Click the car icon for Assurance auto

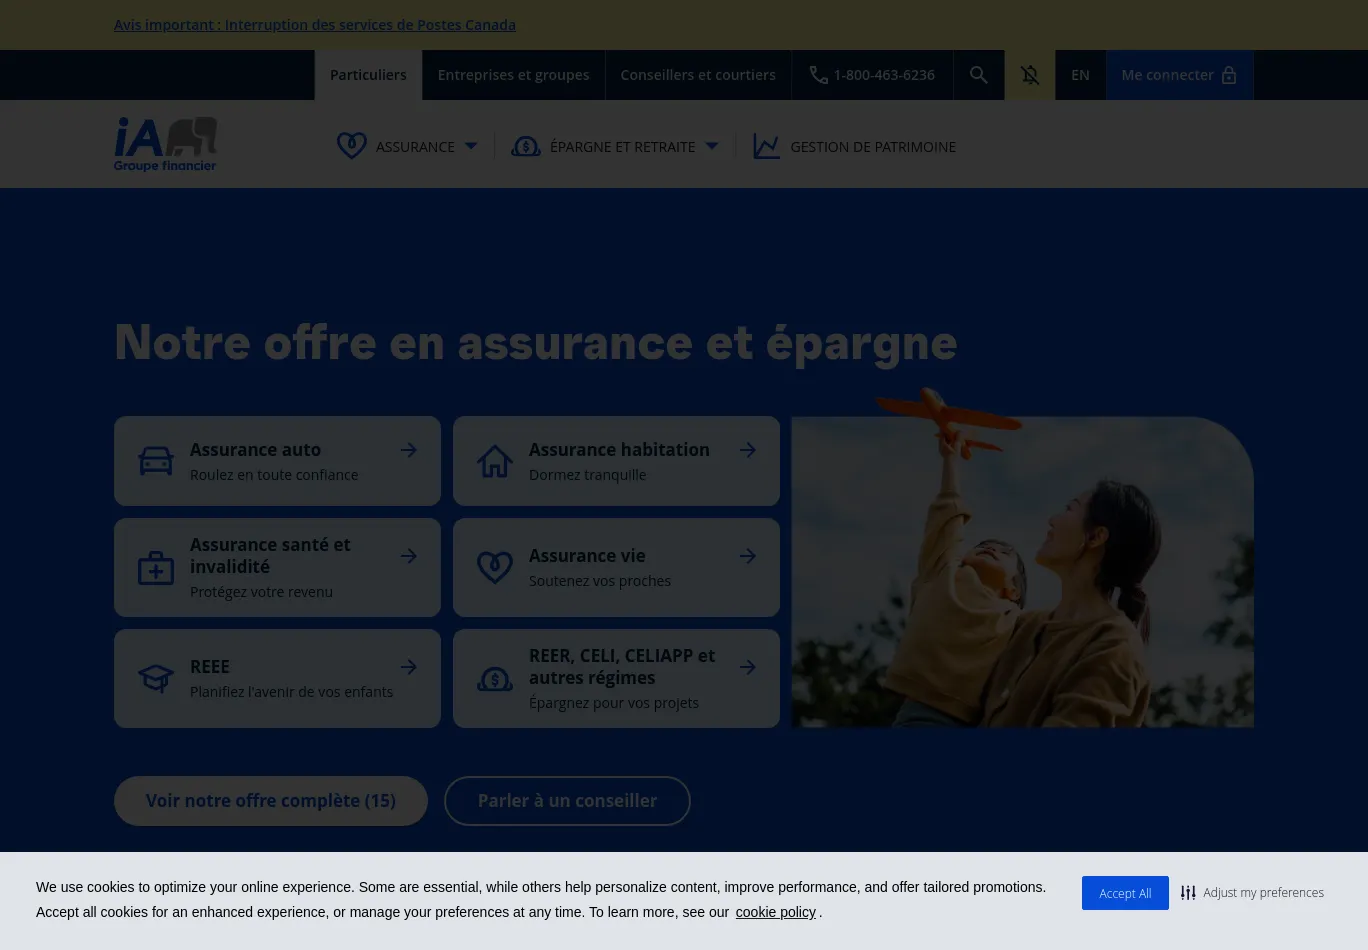(x=156, y=461)
